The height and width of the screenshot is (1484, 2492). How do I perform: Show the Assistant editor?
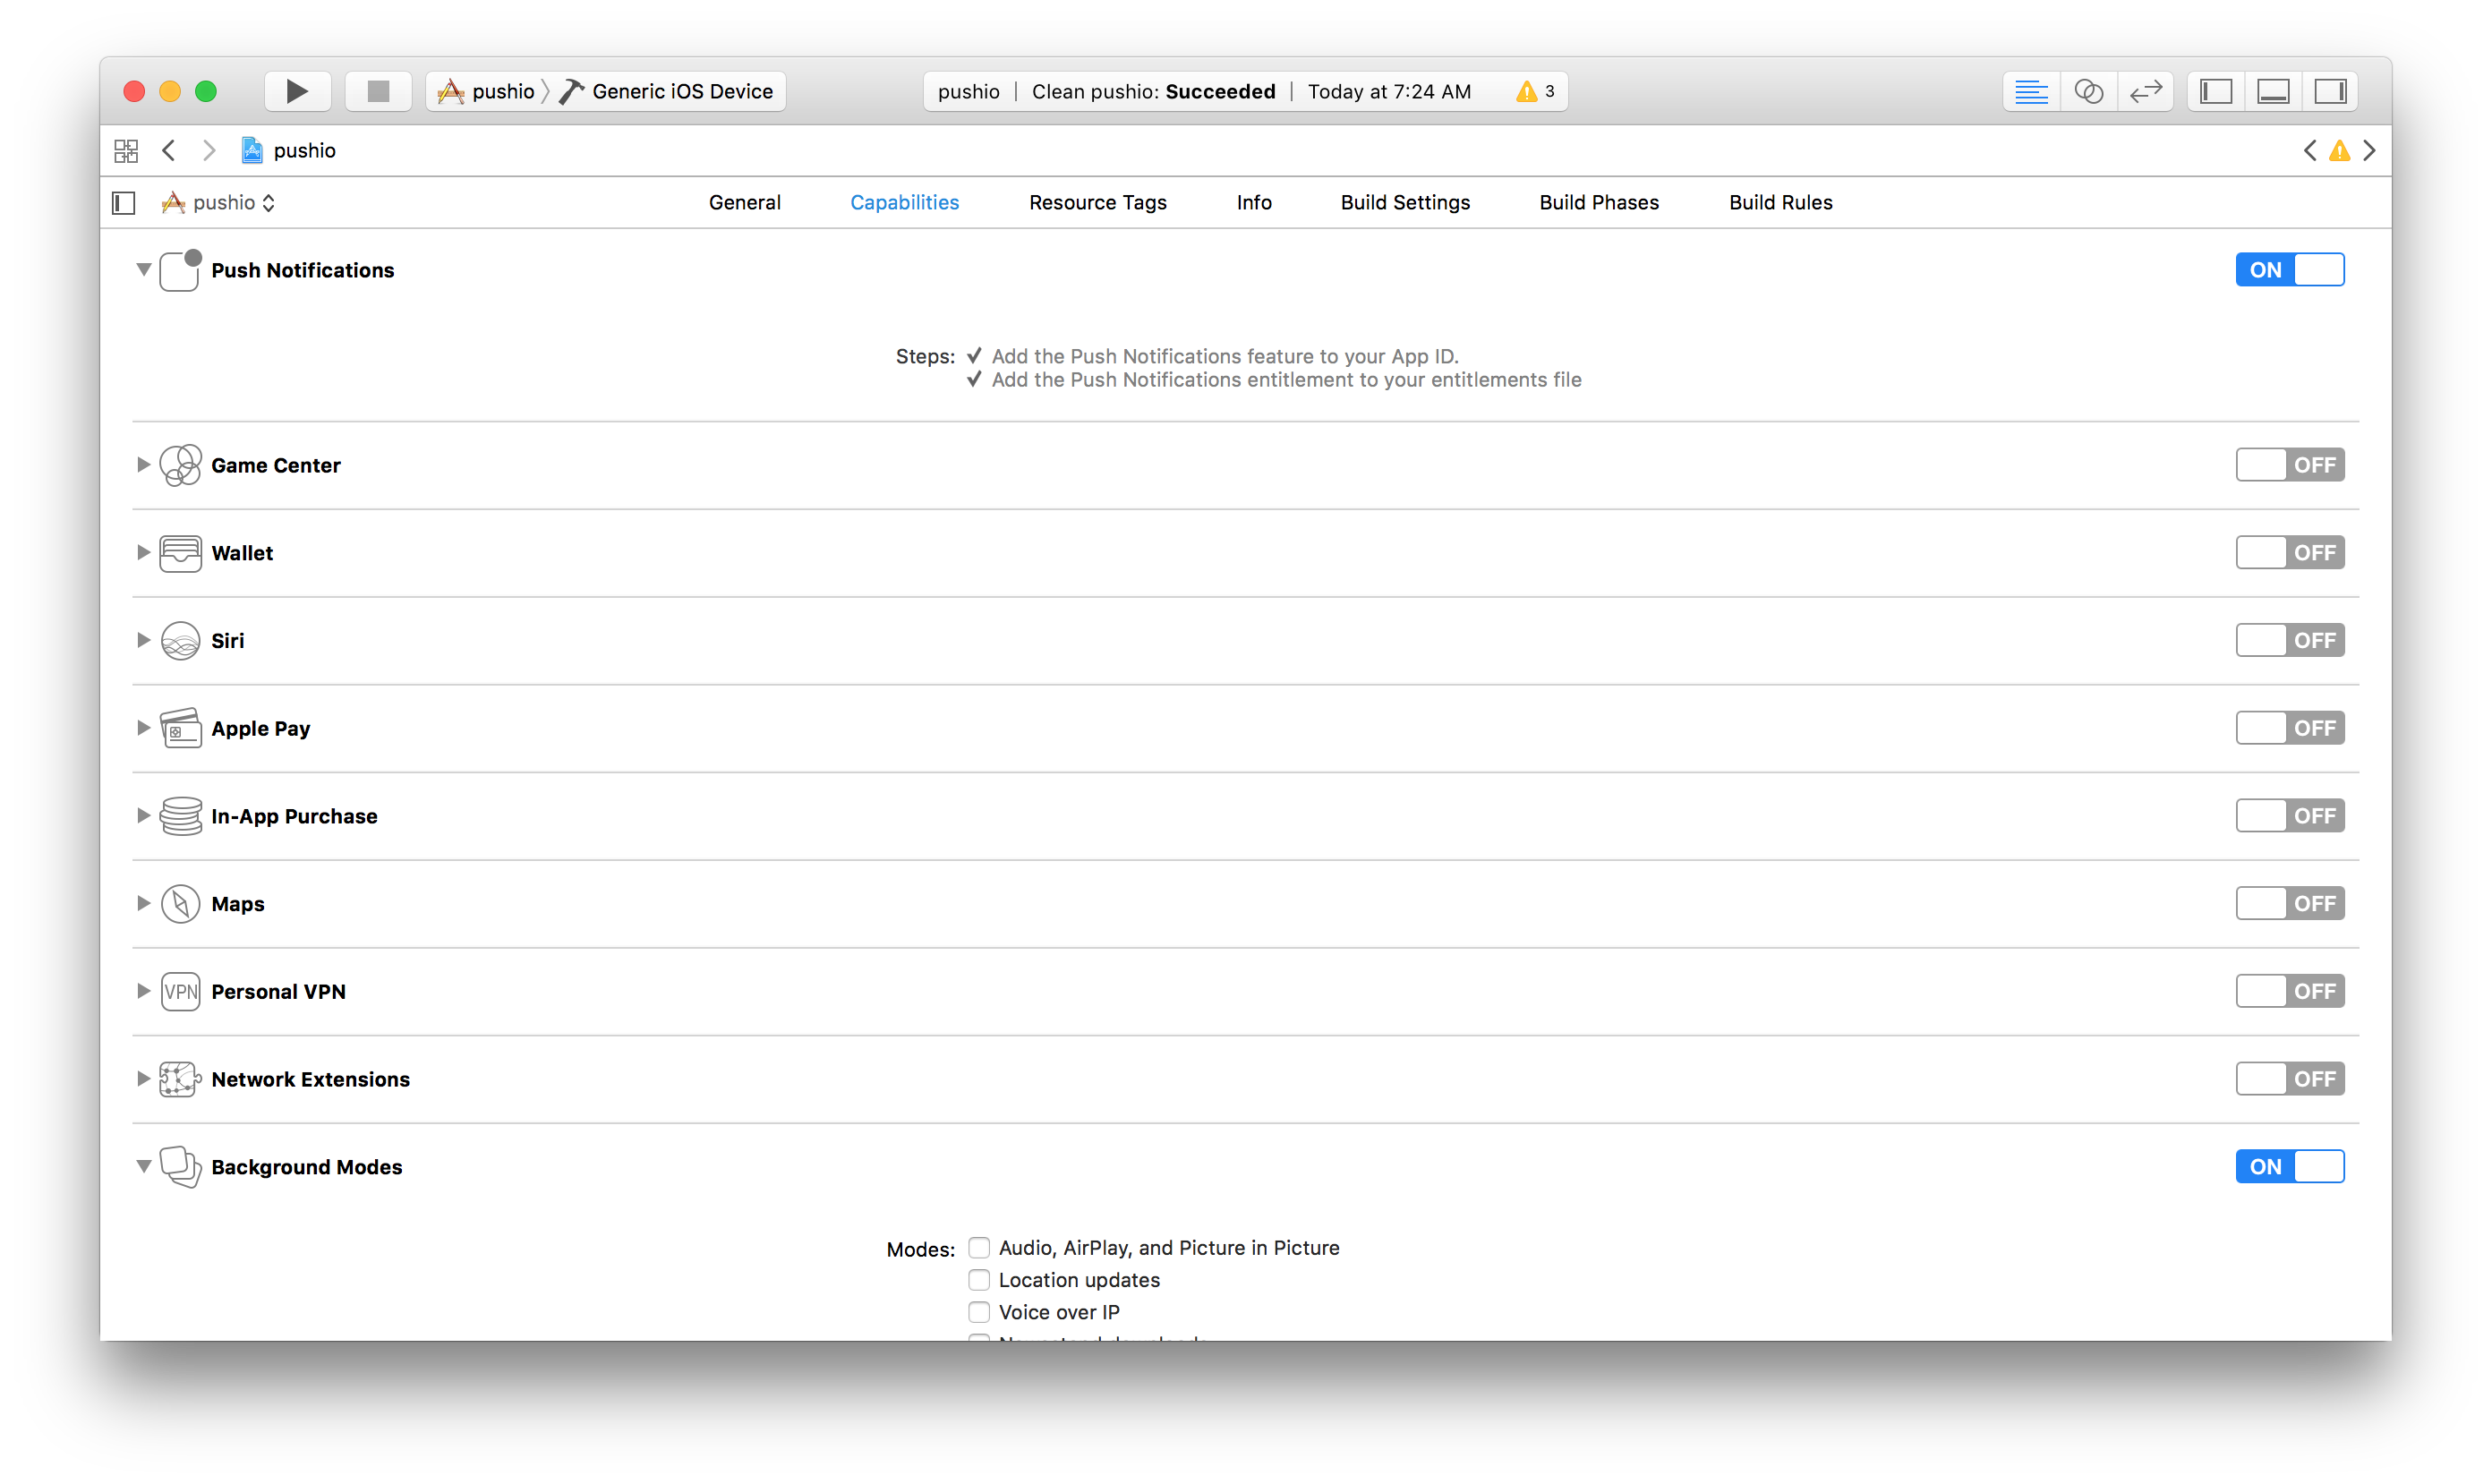pos(2089,91)
